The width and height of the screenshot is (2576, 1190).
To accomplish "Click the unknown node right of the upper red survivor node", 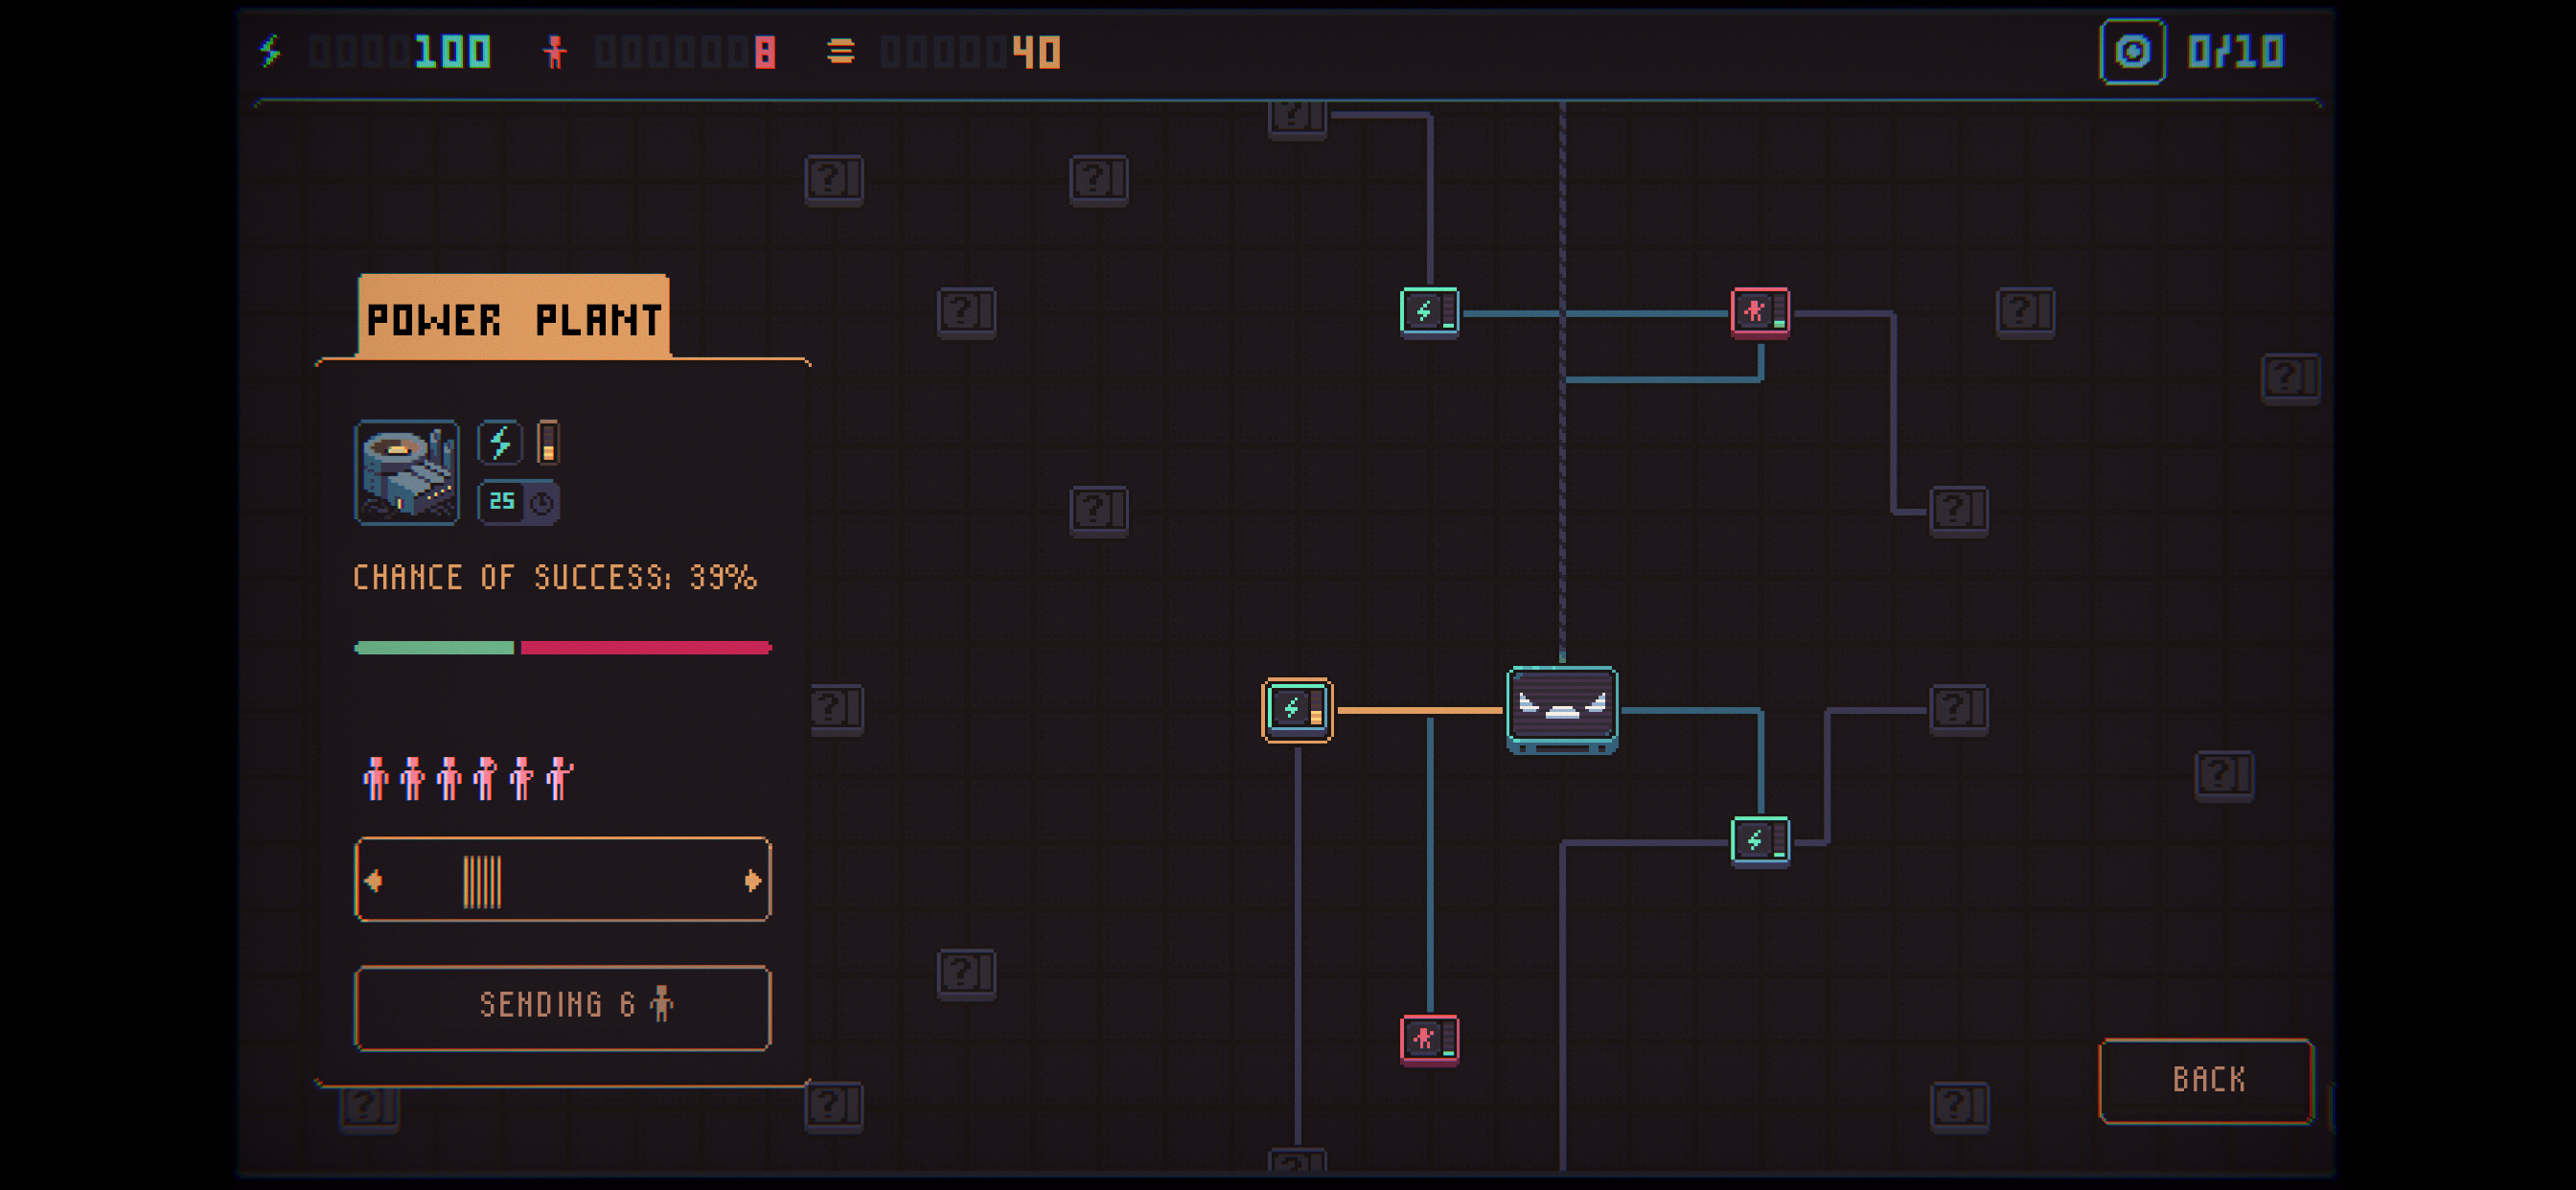I will [x=2025, y=312].
